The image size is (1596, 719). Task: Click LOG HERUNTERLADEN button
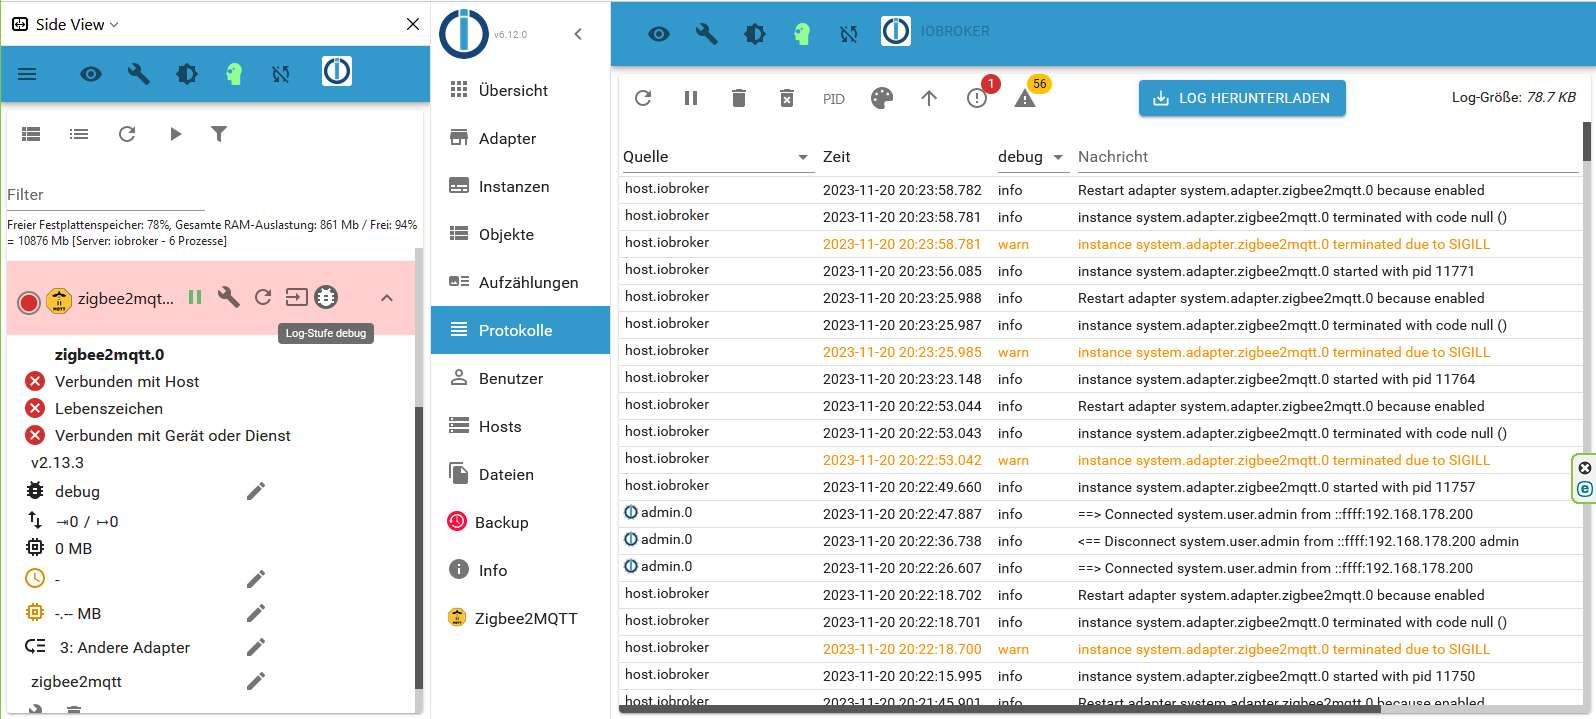click(1242, 98)
